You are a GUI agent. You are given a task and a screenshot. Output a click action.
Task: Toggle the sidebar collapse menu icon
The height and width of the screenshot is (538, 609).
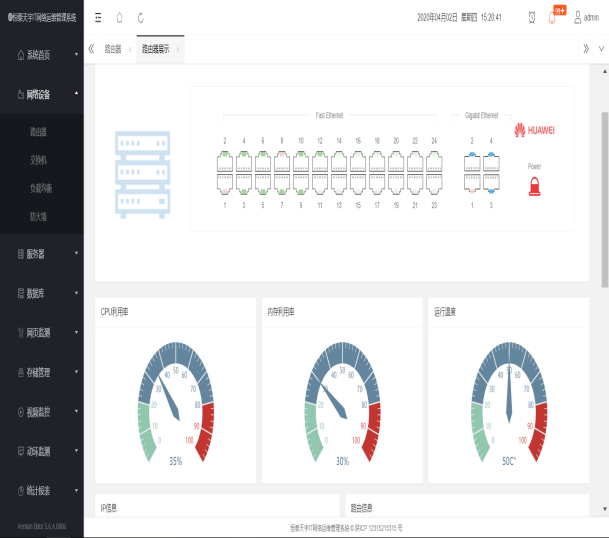tap(98, 17)
